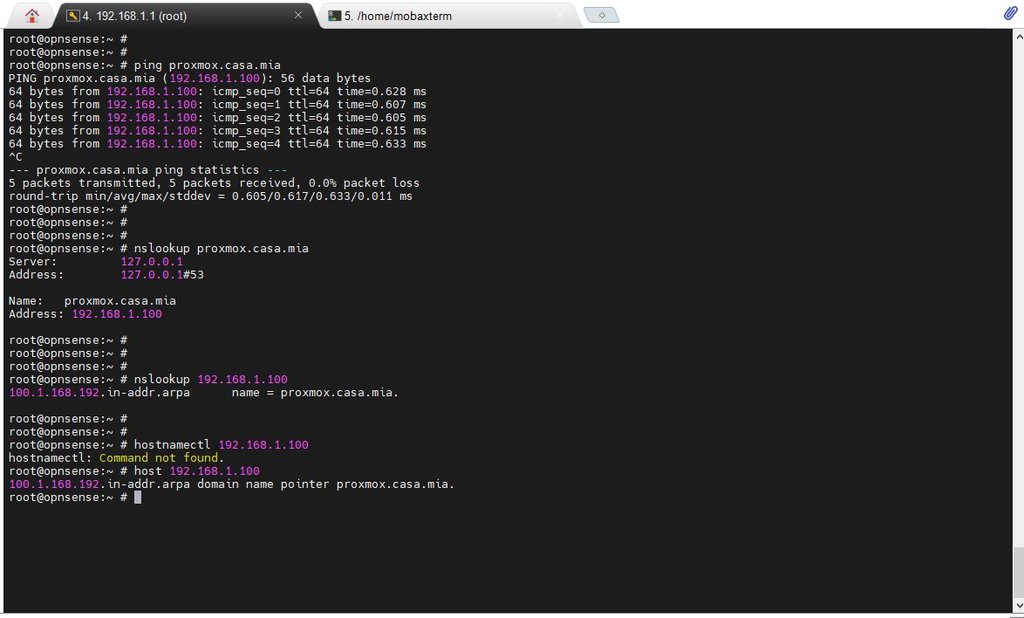Click the icmp_seq=4 ping reply line
Image resolution: width=1024 pixels, height=618 pixels.
tap(217, 144)
